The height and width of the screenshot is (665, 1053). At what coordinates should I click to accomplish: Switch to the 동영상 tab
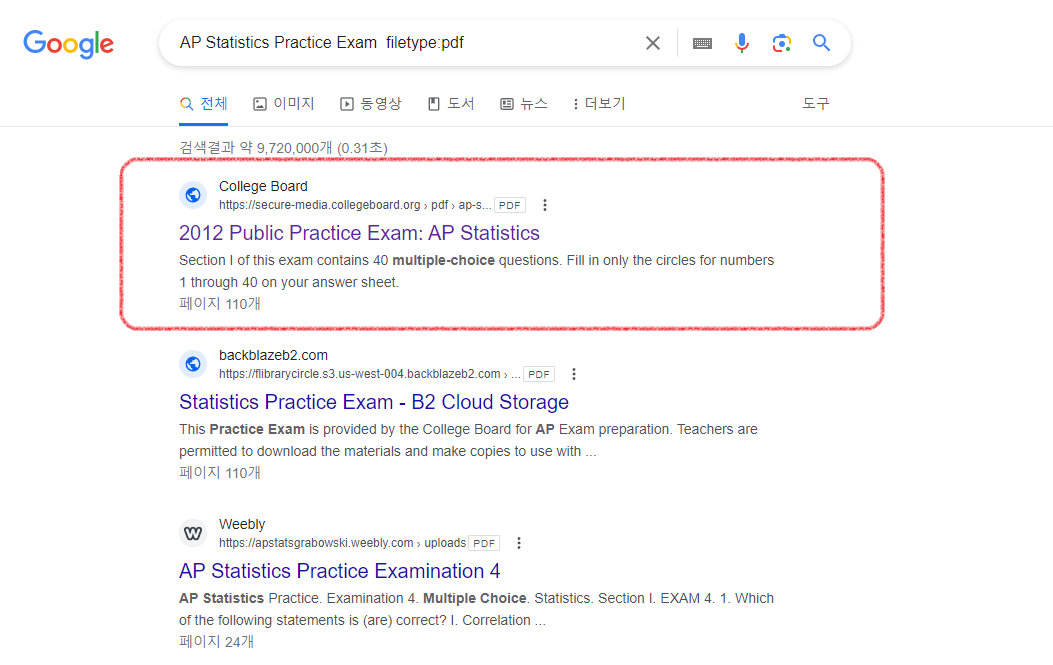click(371, 103)
